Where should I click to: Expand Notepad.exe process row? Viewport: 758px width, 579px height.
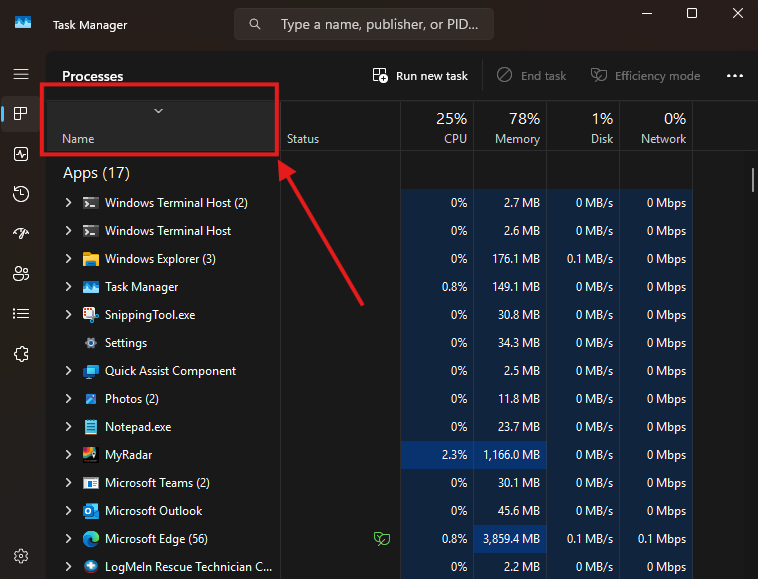68,427
